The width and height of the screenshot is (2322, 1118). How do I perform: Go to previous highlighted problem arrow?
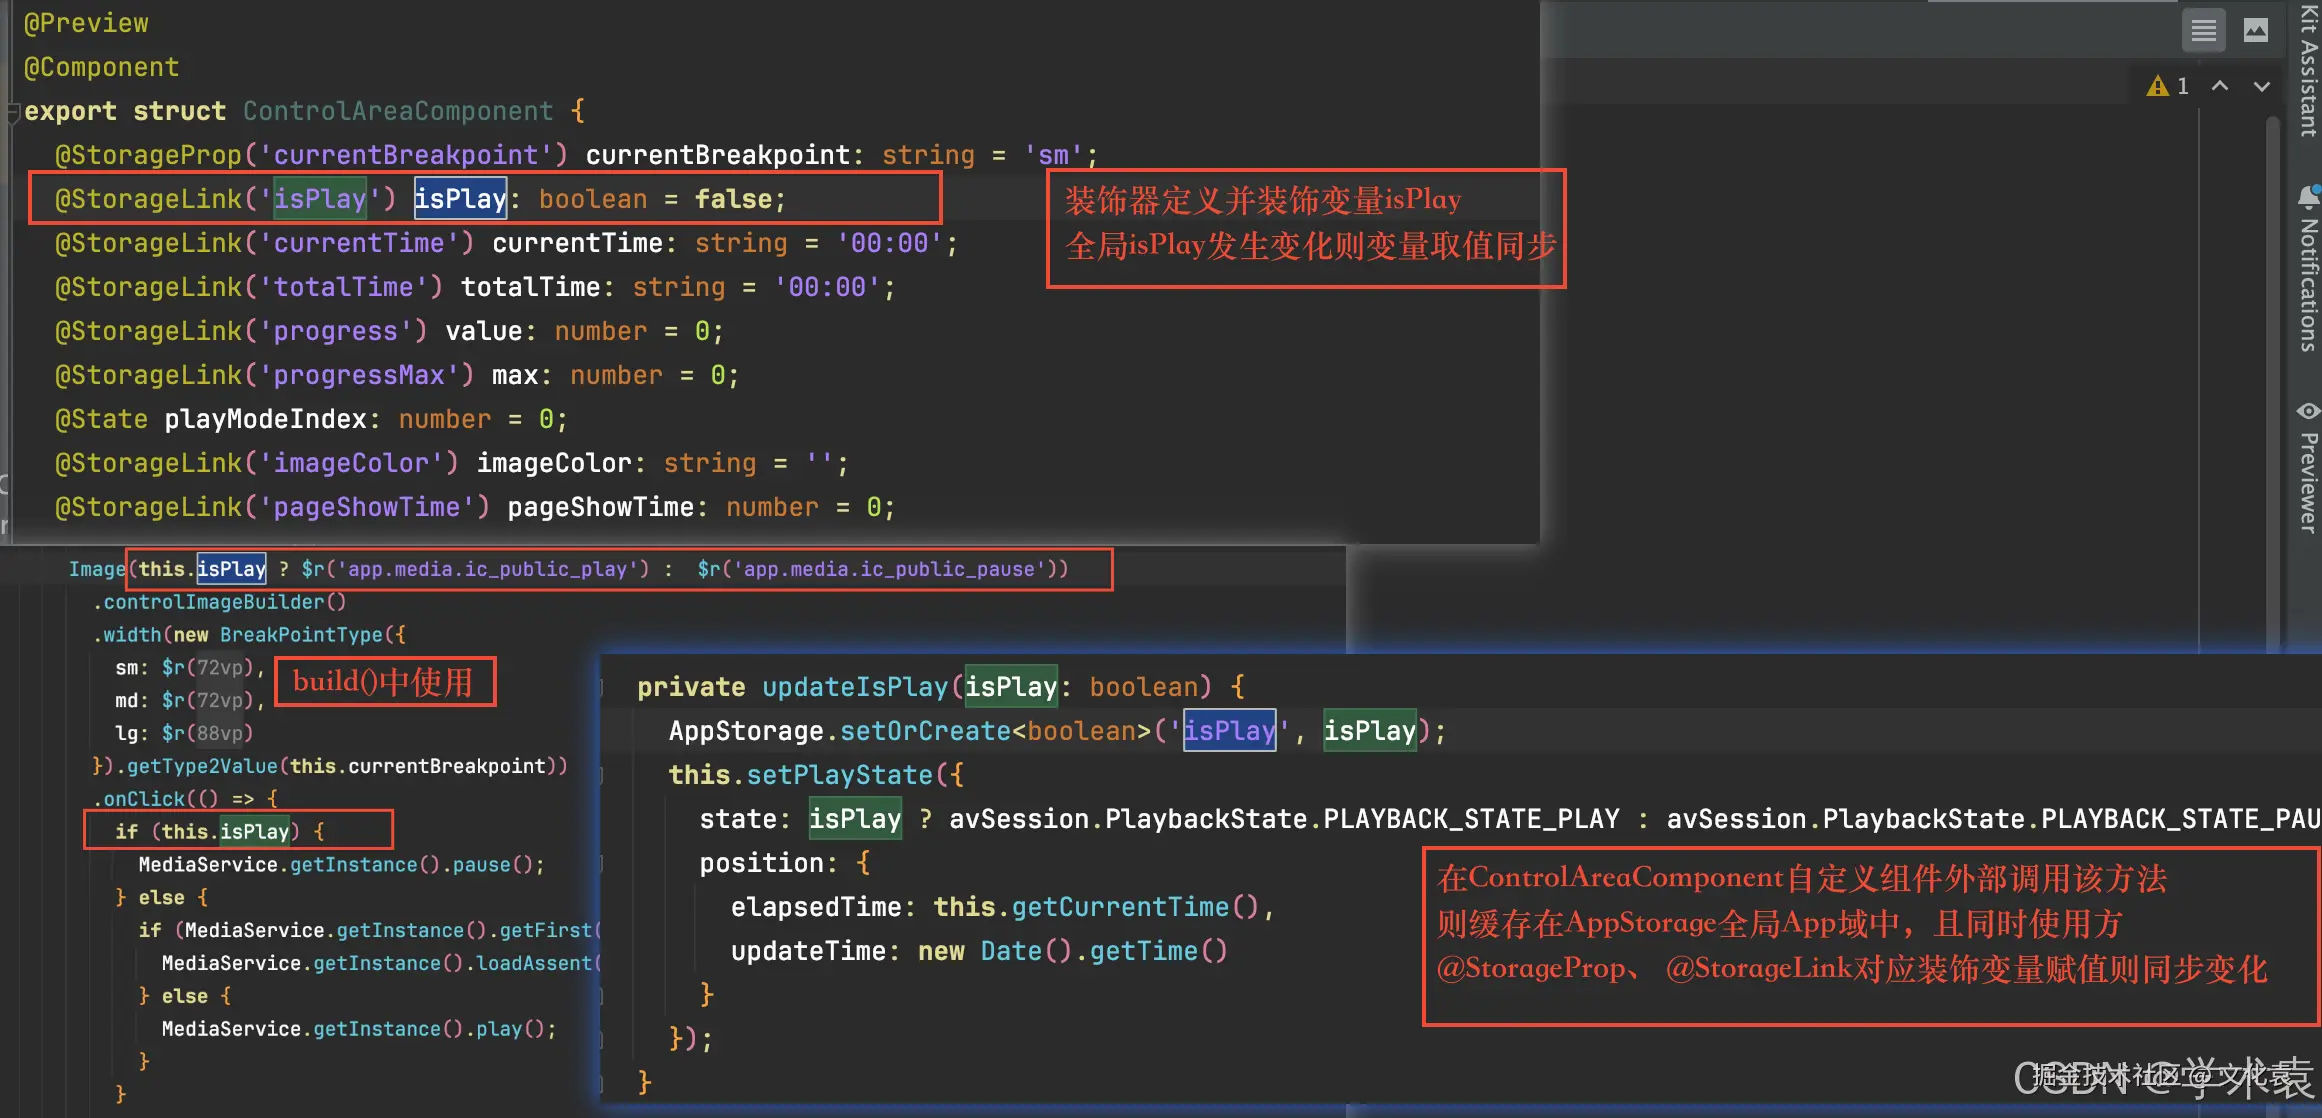pyautogui.click(x=2219, y=87)
